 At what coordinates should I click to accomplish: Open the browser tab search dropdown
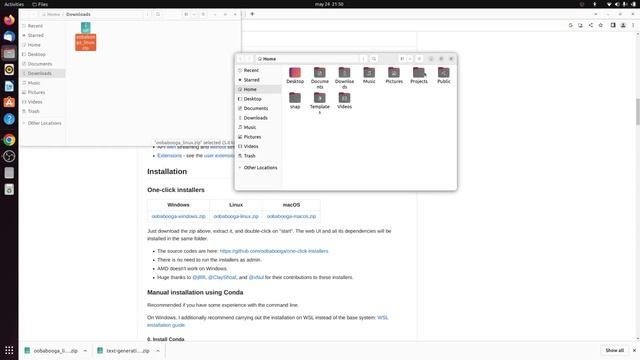click(x=596, y=14)
